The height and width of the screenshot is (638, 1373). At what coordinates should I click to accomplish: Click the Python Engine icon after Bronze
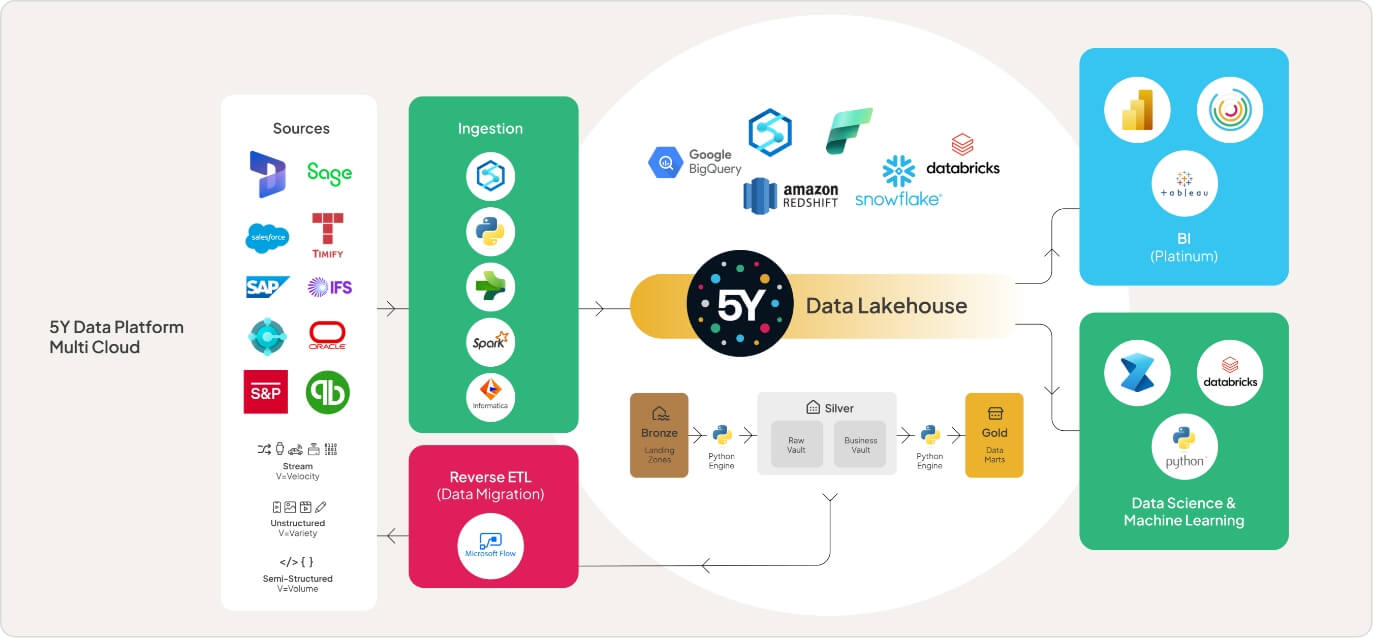pos(722,435)
